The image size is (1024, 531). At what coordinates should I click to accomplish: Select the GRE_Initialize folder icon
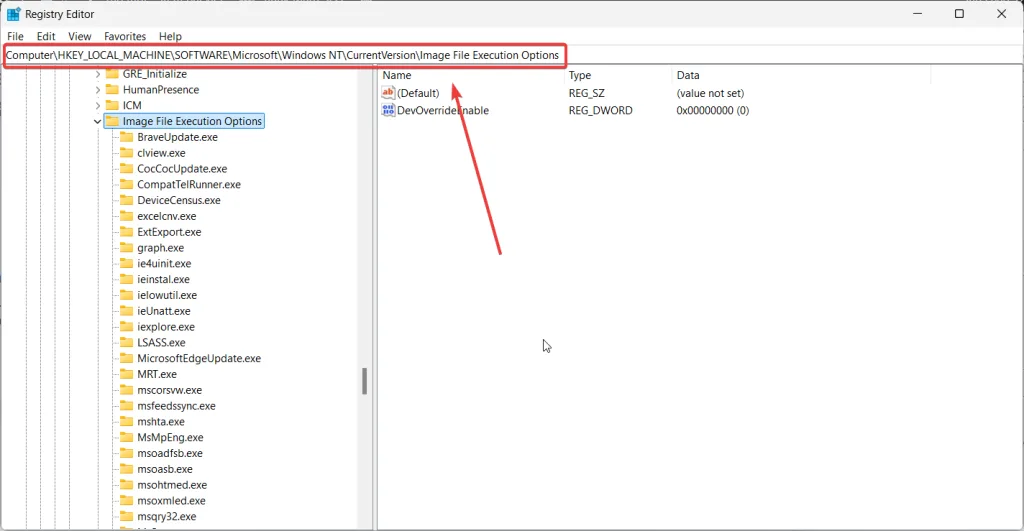click(112, 74)
